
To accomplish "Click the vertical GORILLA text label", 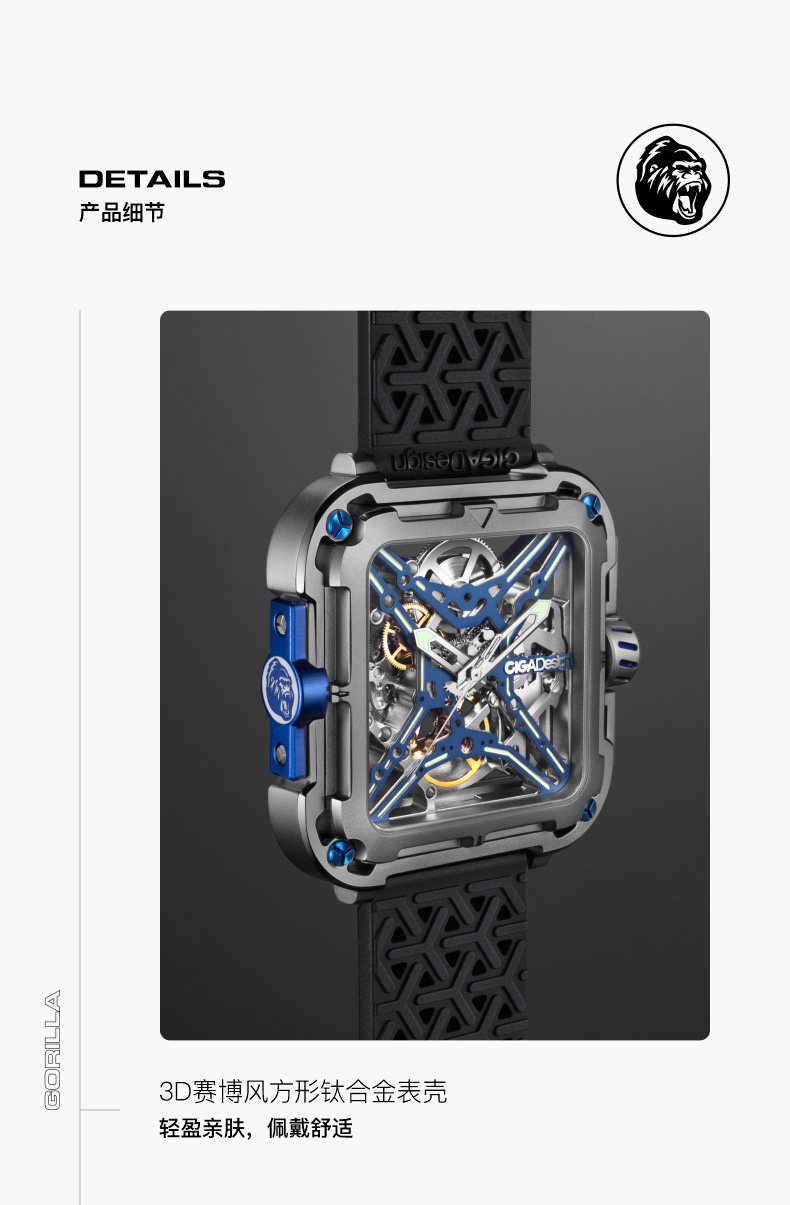I will click(x=52, y=1049).
